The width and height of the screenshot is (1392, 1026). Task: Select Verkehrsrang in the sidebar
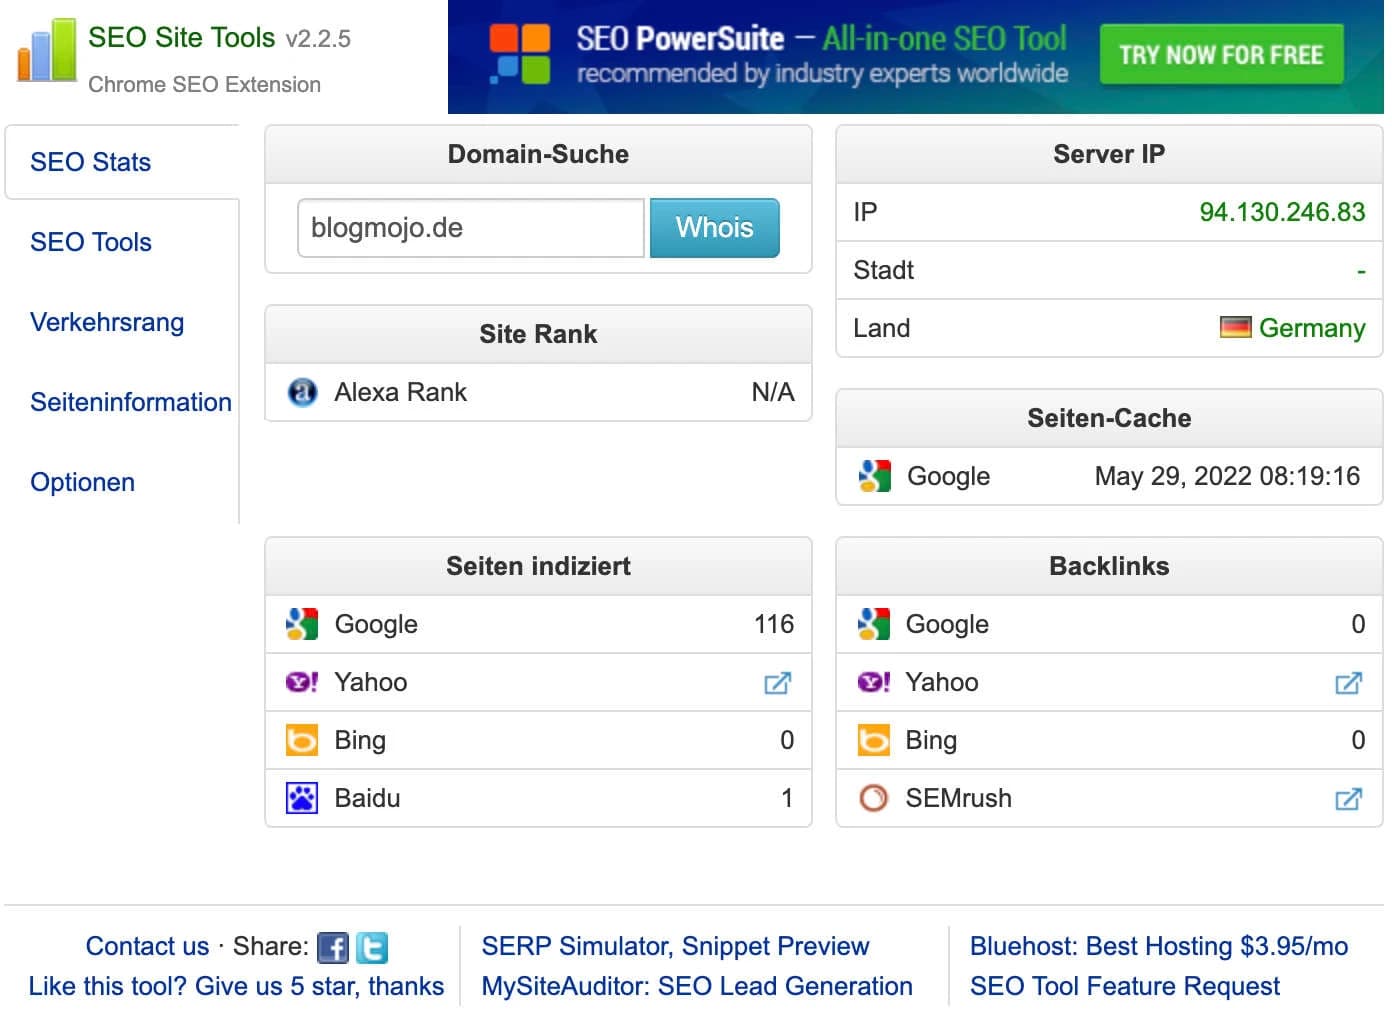point(107,322)
